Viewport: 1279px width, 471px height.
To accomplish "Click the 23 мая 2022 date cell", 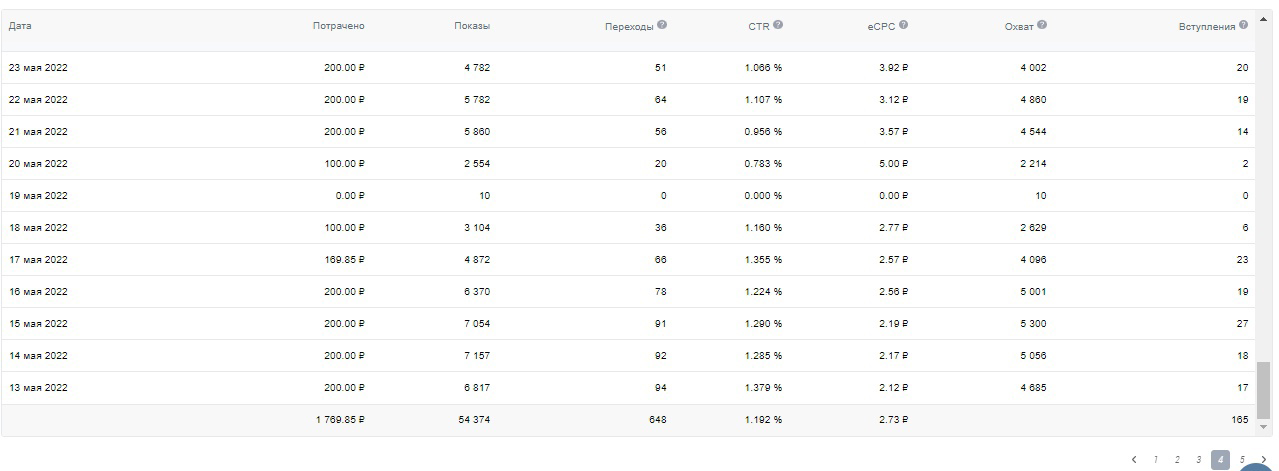I will [x=38, y=68].
